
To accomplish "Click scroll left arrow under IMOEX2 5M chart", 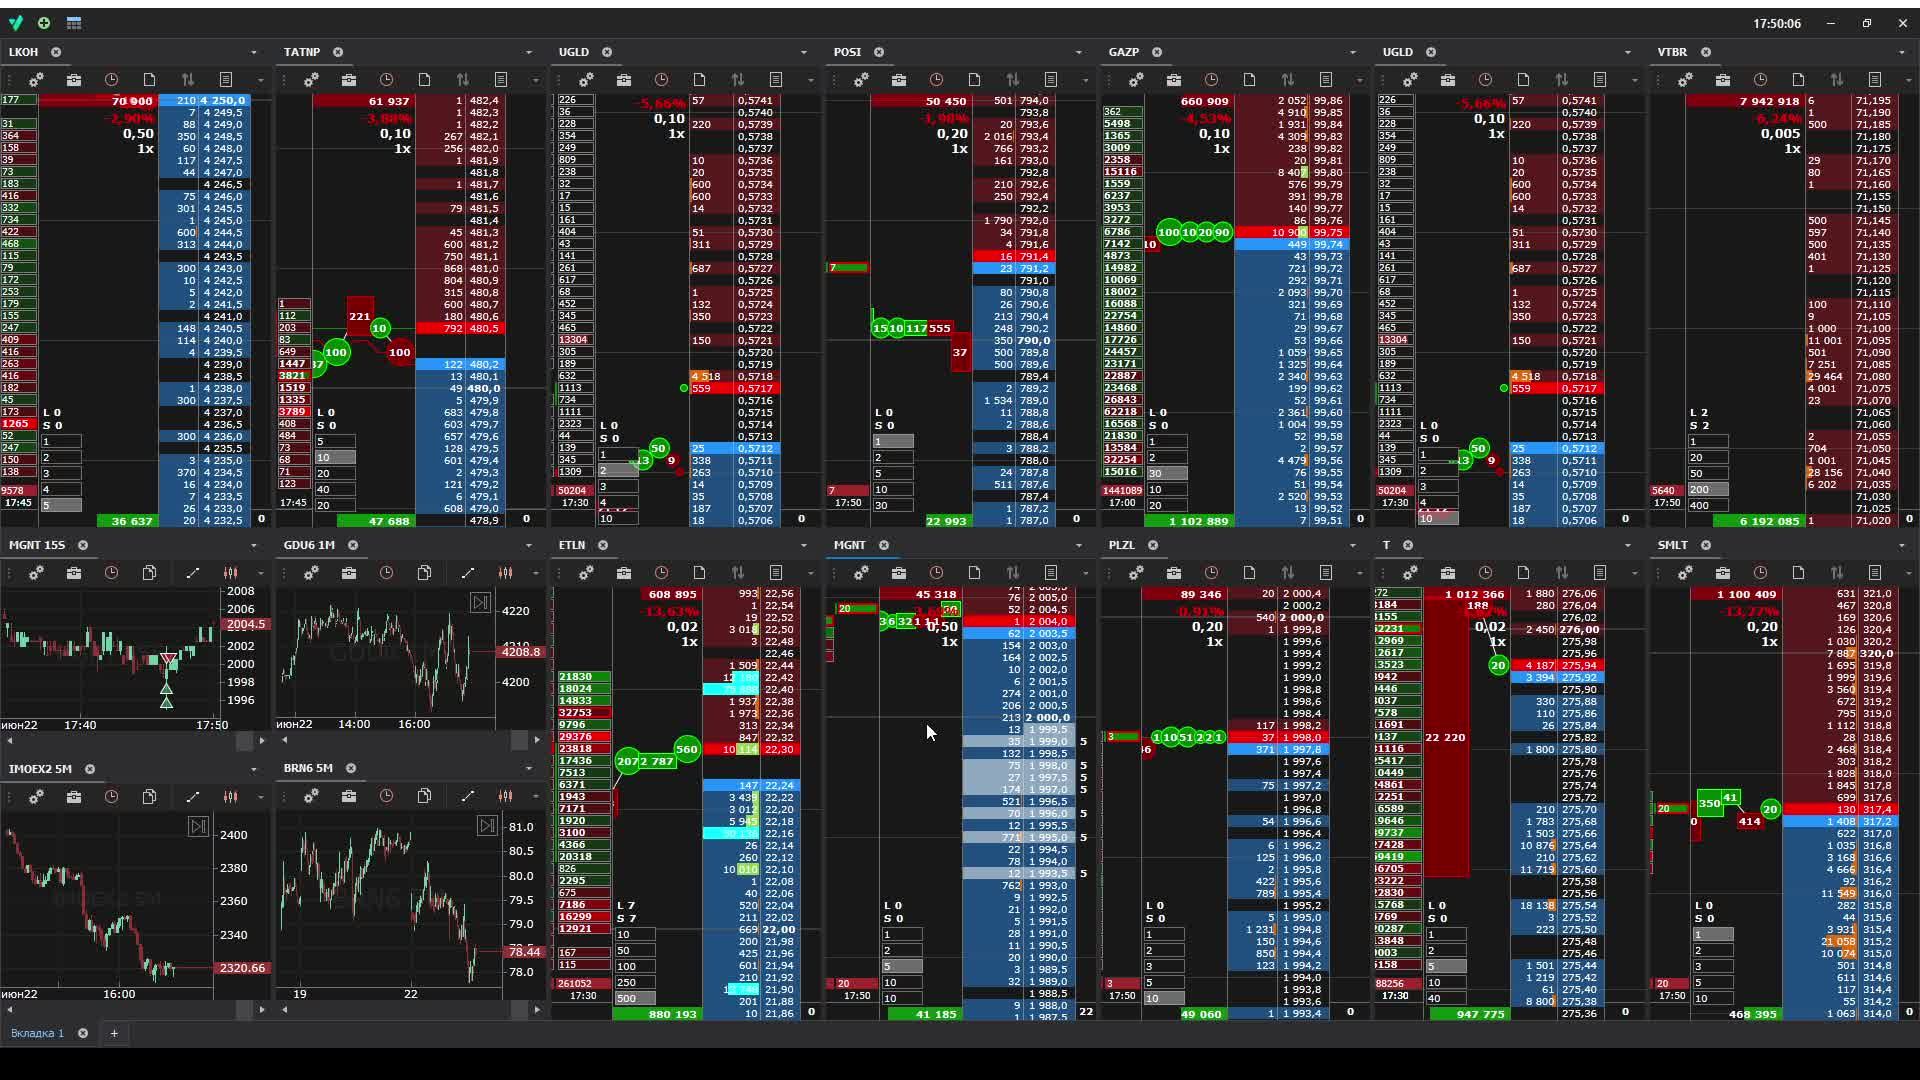I will 10,1010.
